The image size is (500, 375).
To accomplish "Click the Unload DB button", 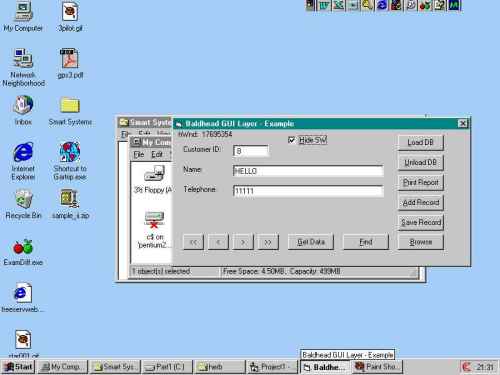I will click(420, 162).
